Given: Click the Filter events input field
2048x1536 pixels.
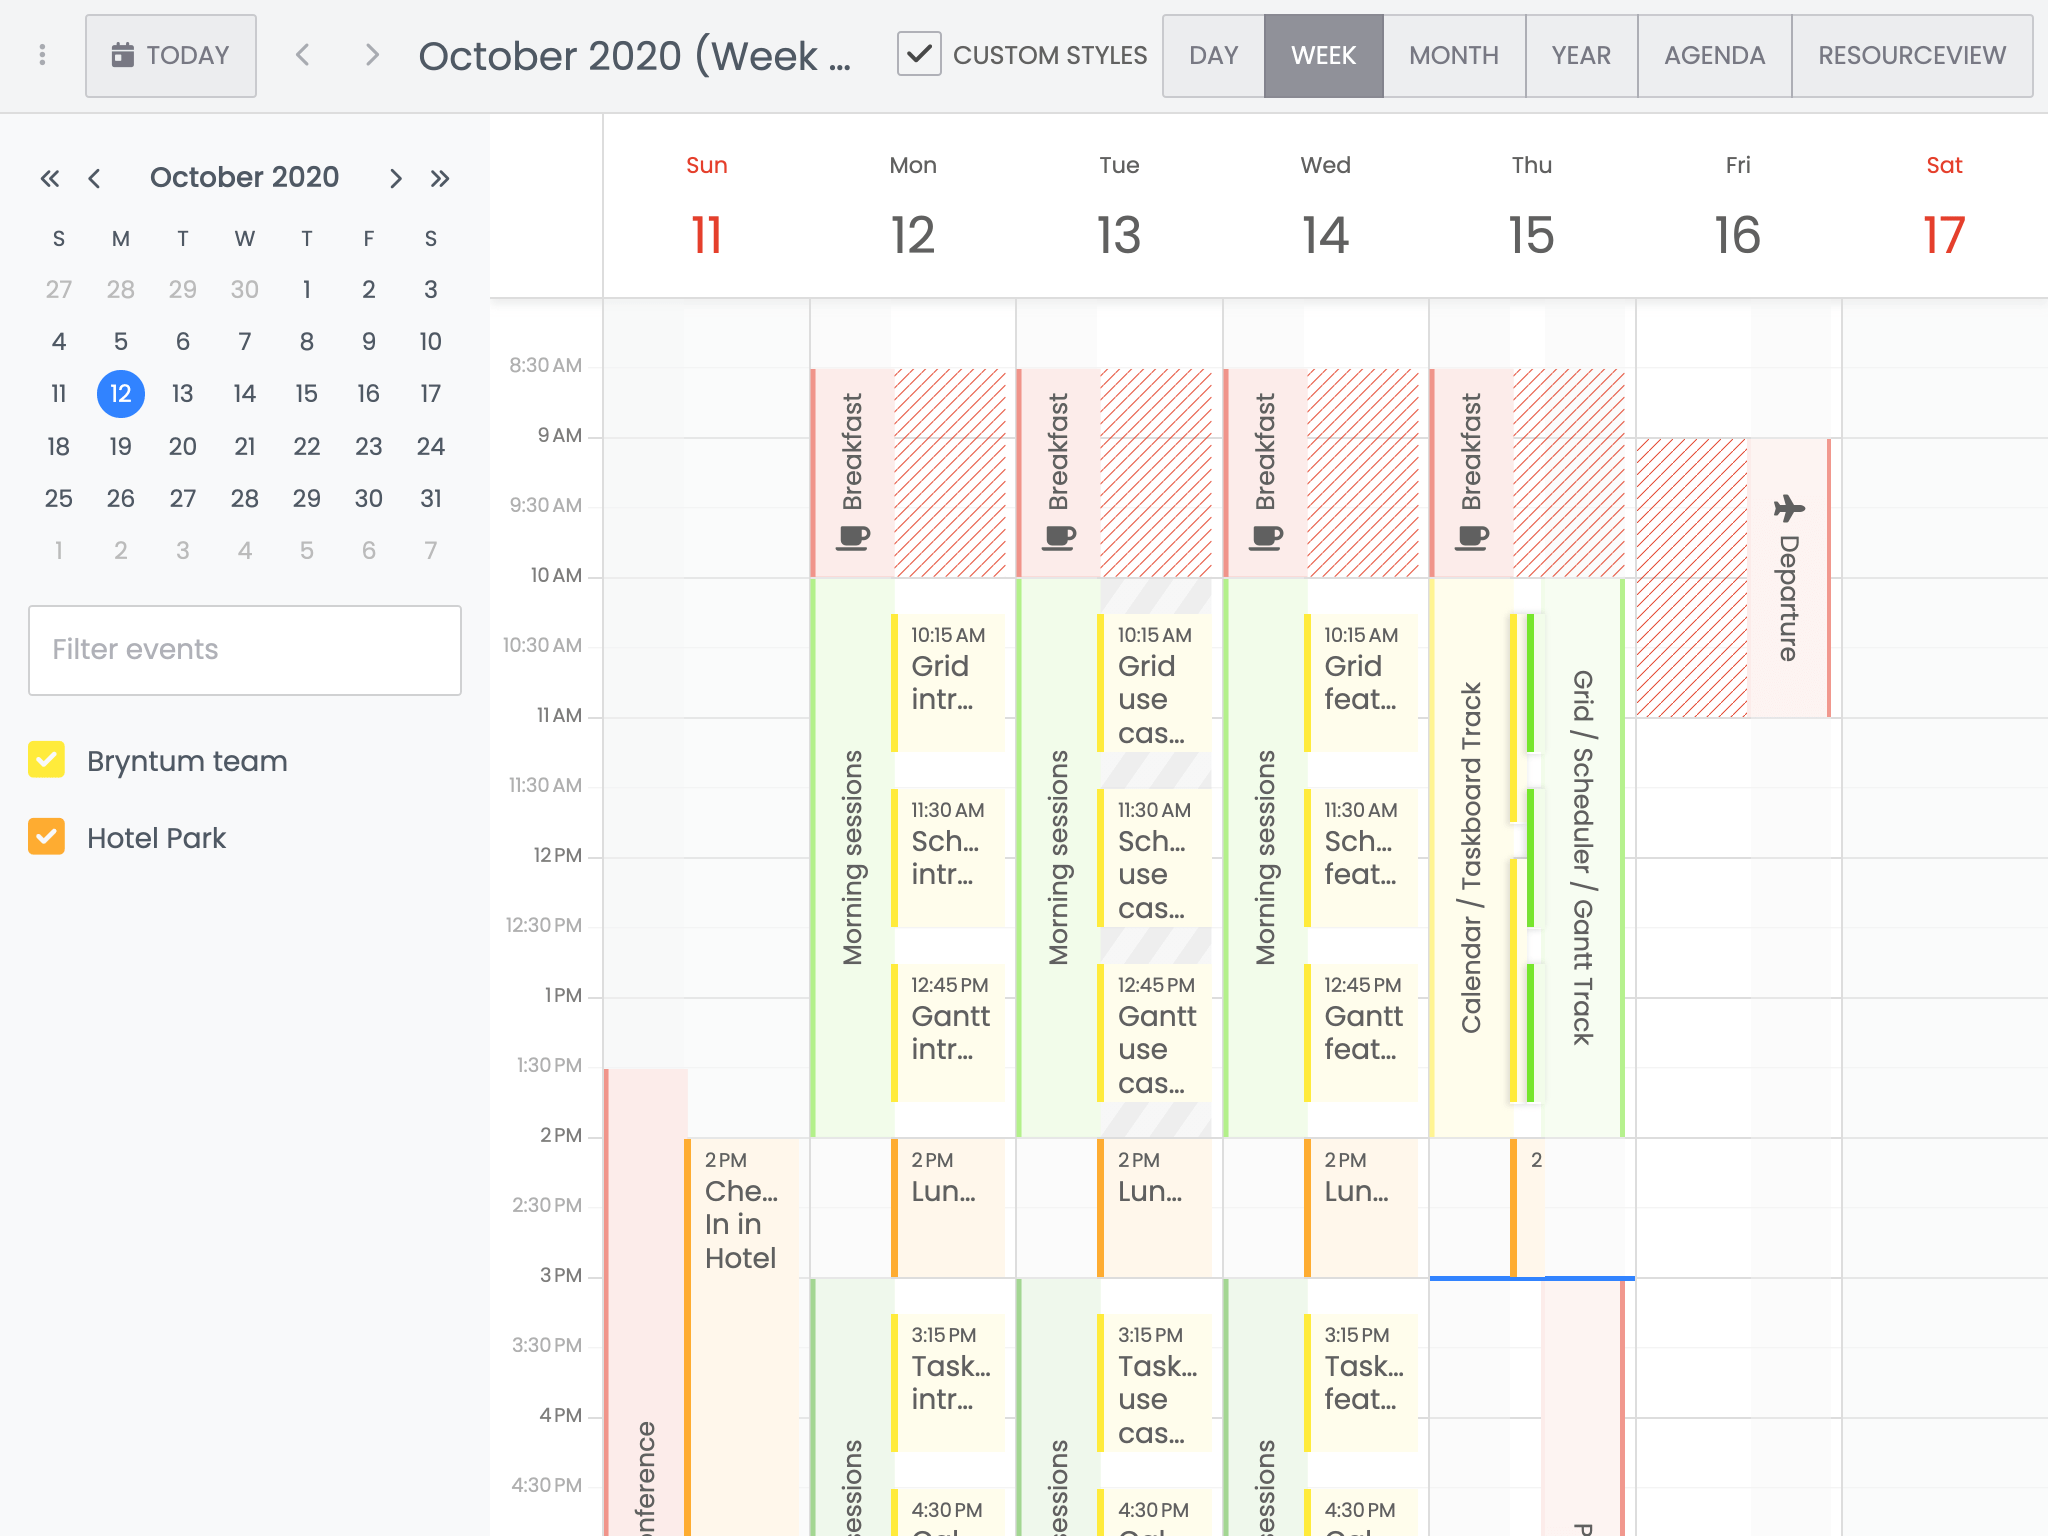Looking at the screenshot, I should [x=244, y=650].
